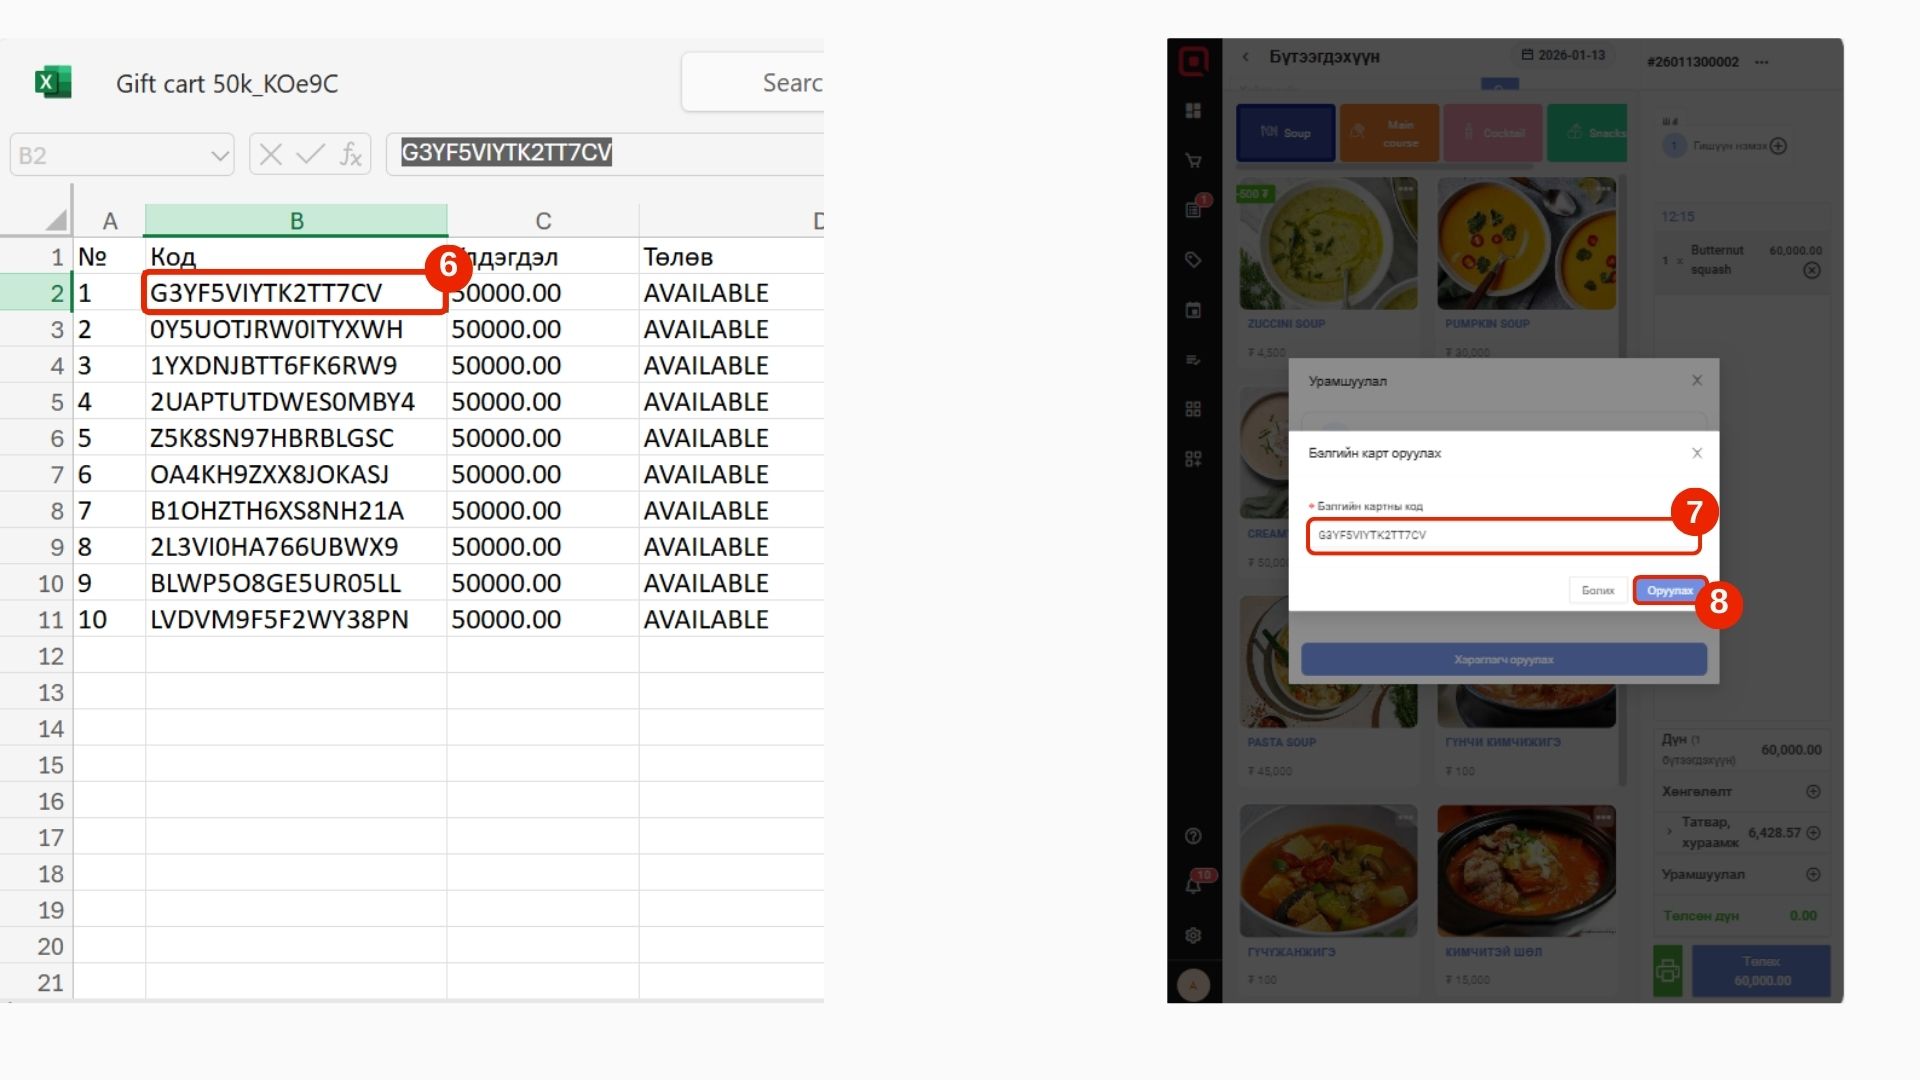Click the help question mark icon
Image resolution: width=1920 pixels, height=1080 pixels.
1193,836
